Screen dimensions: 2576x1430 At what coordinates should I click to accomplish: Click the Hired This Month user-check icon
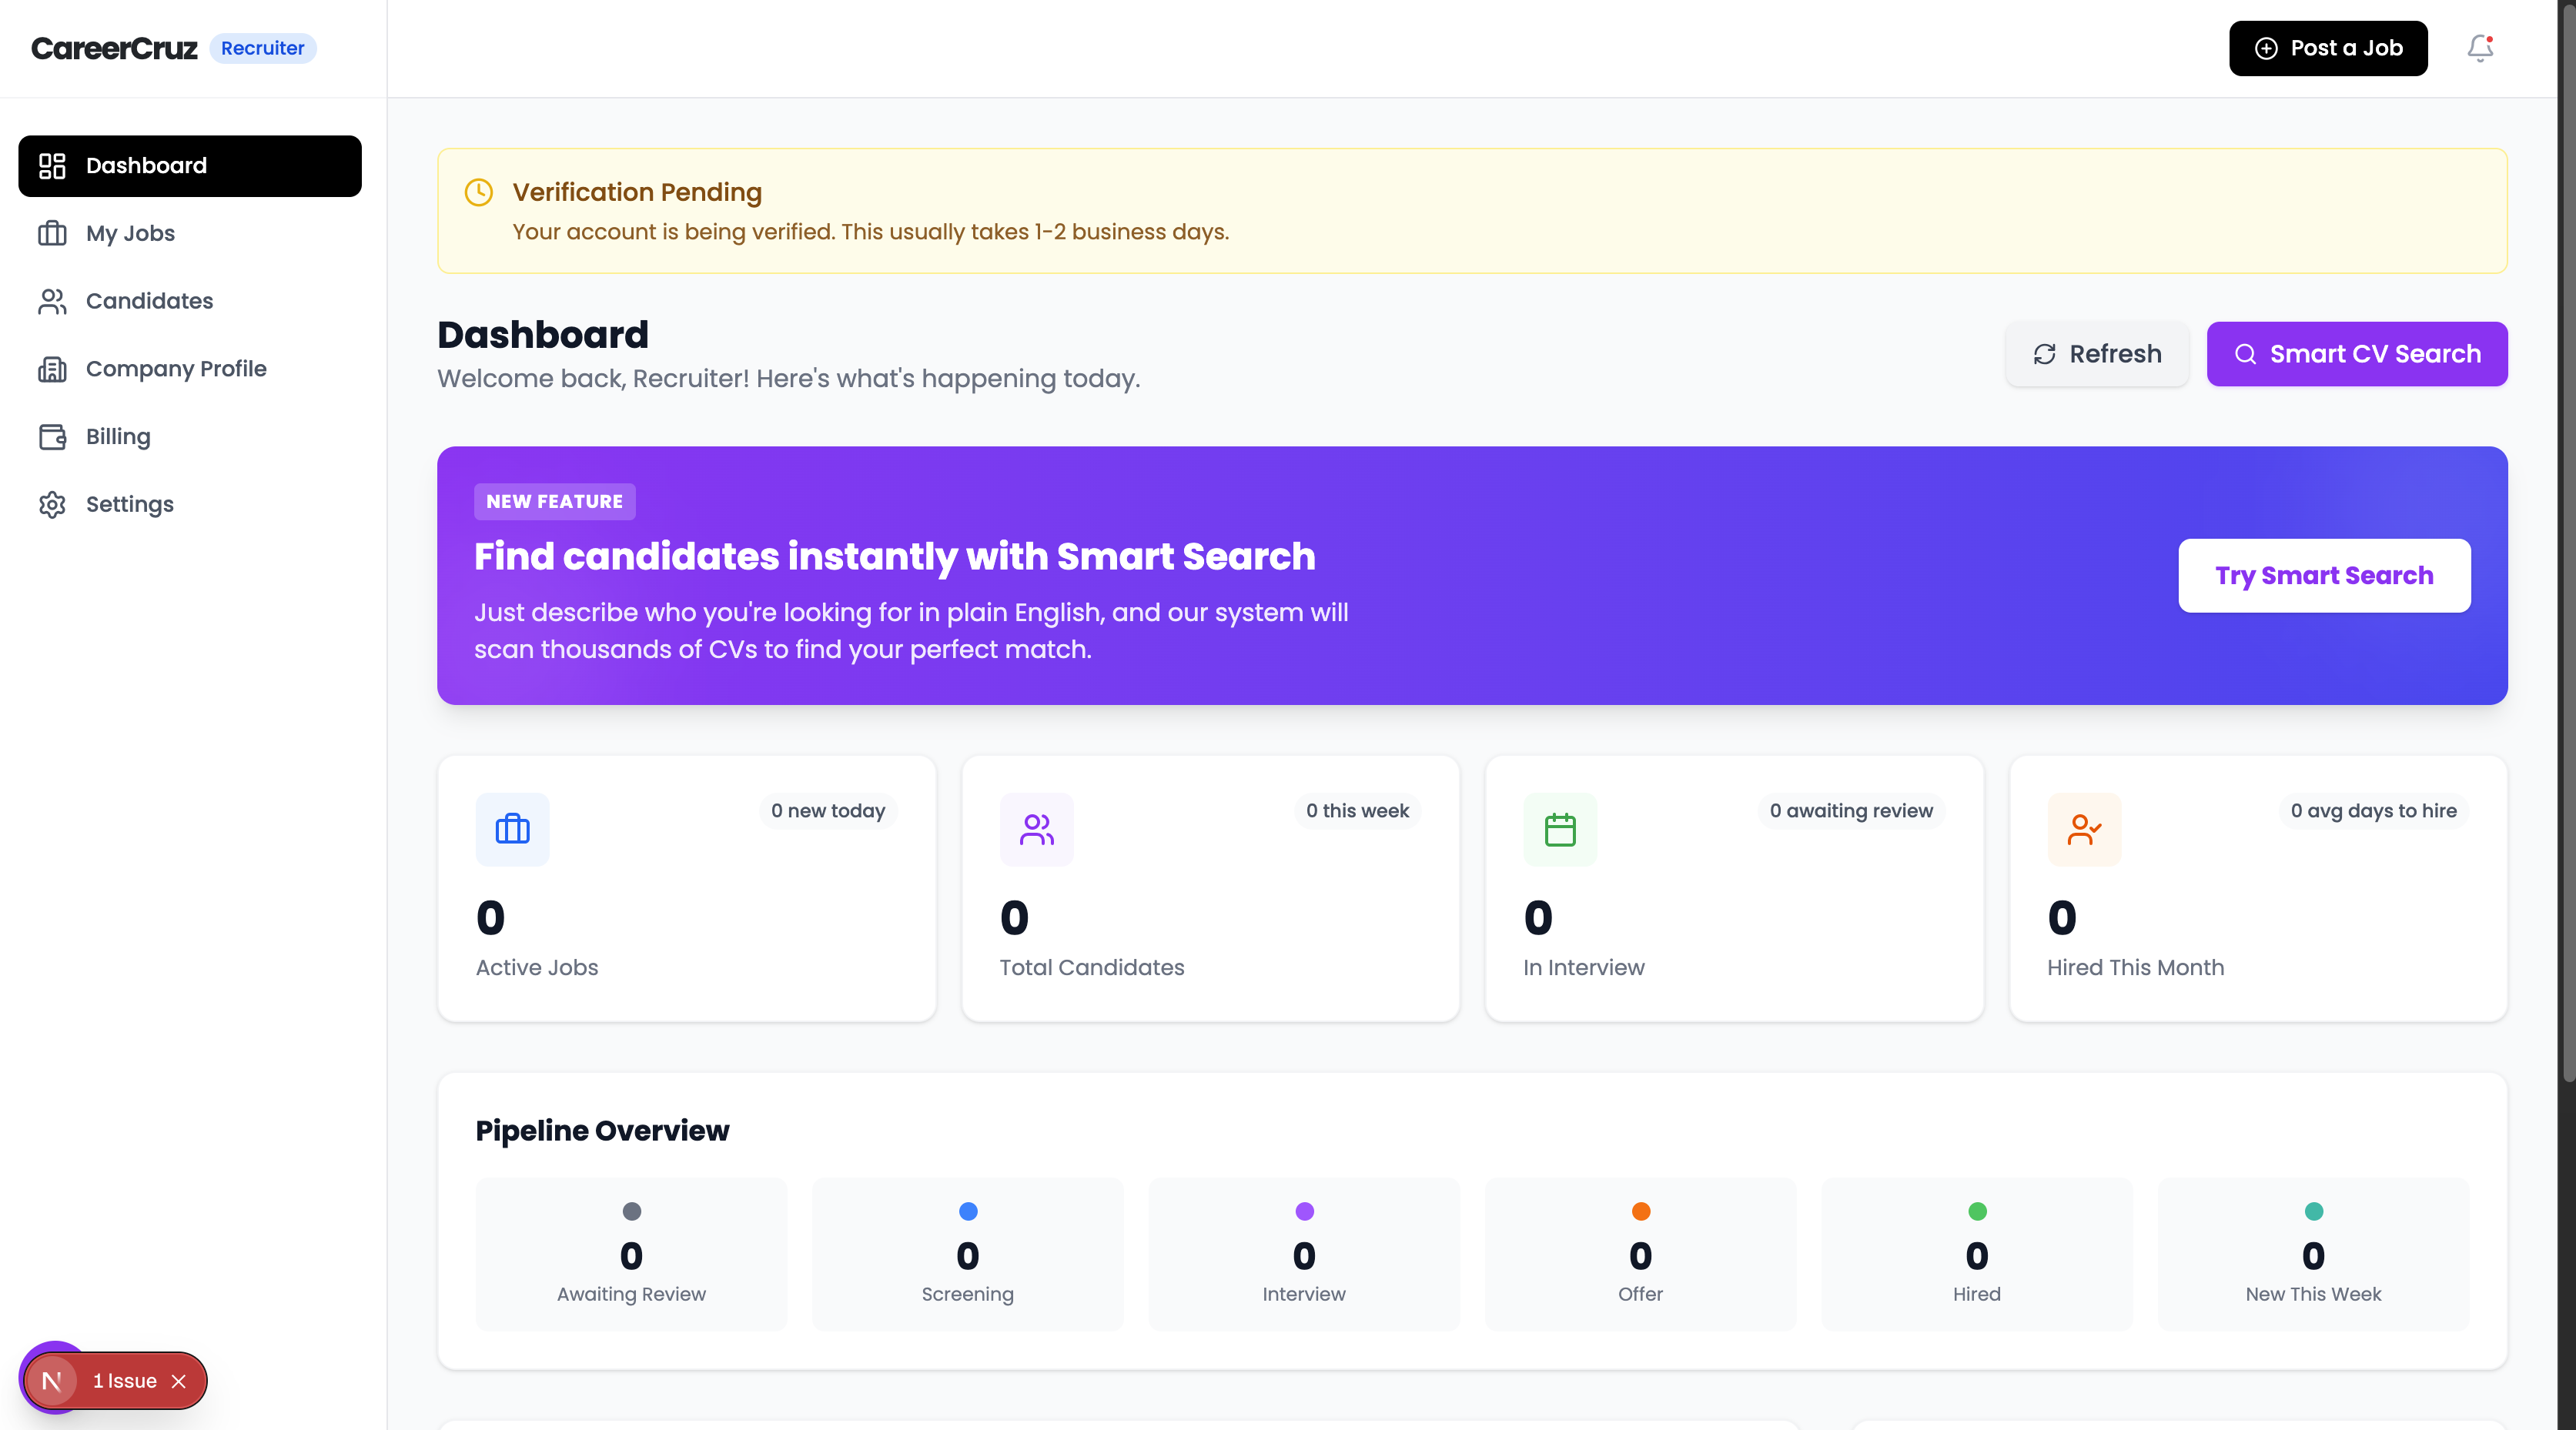pos(2084,829)
